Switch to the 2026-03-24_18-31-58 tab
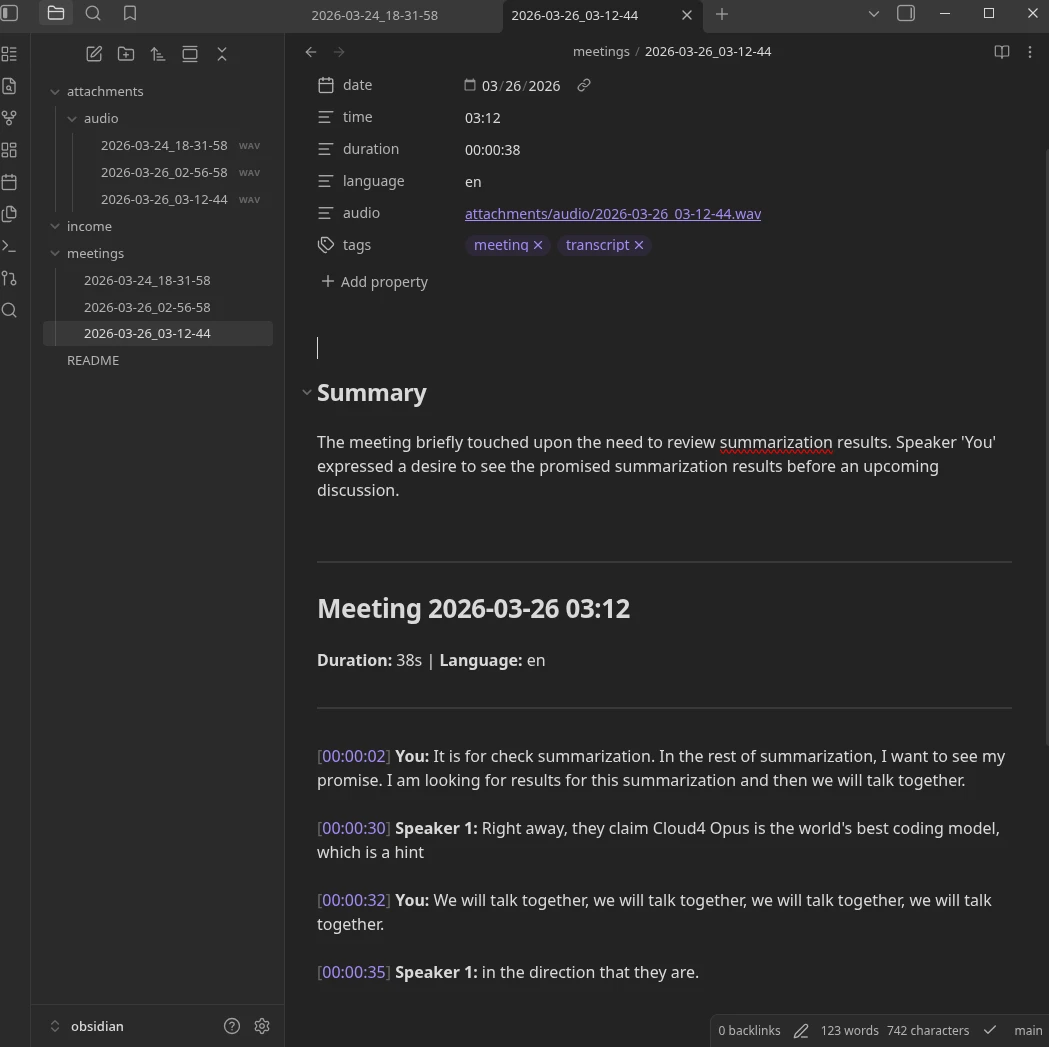 click(x=375, y=15)
